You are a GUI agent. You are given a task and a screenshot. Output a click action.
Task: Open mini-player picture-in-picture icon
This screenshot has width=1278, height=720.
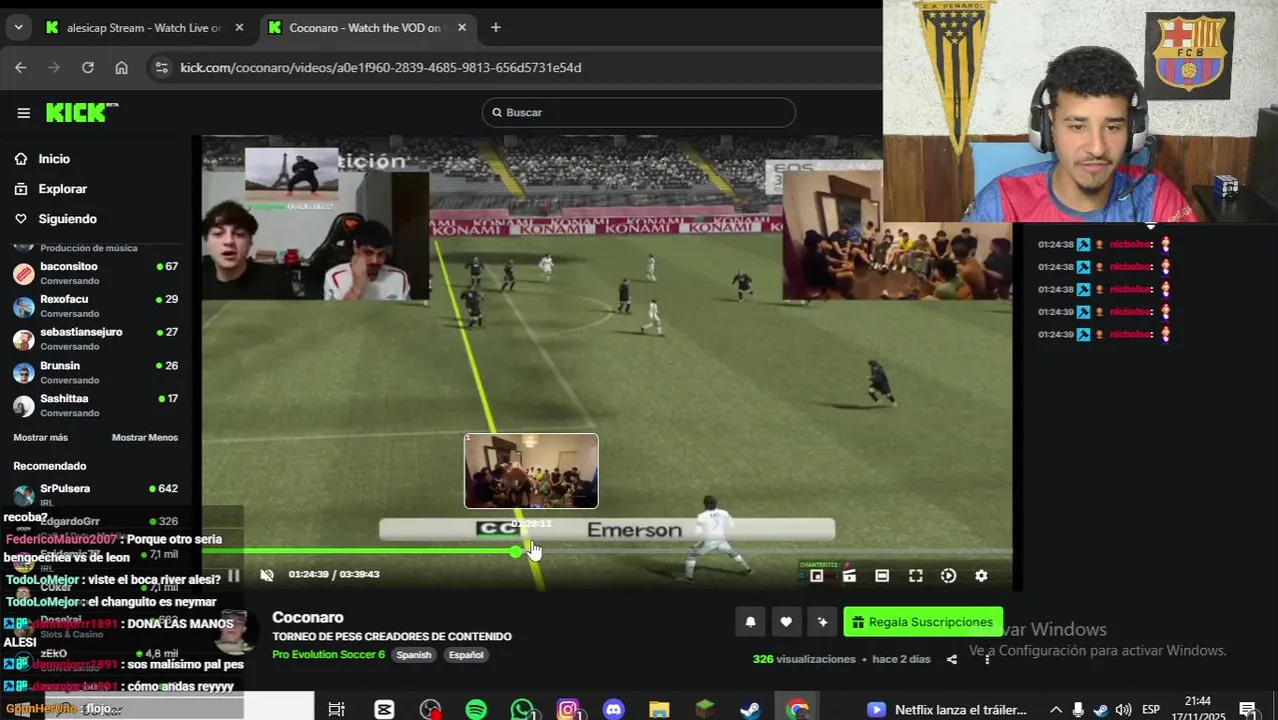point(817,576)
